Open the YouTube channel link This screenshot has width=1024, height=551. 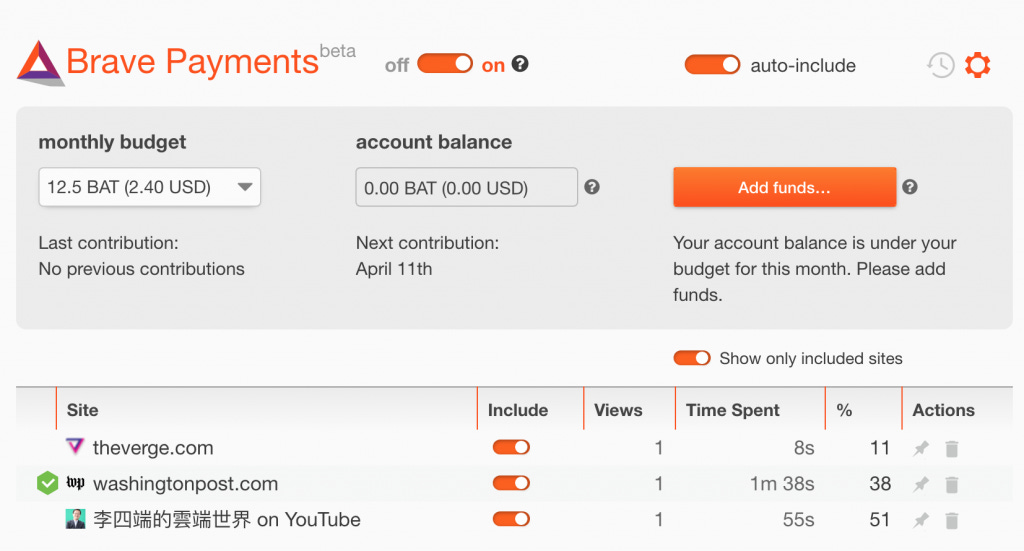pos(227,520)
